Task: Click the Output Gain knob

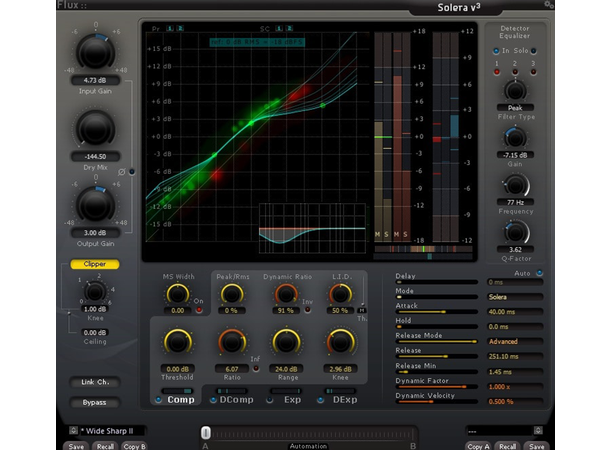Action: 95,205
